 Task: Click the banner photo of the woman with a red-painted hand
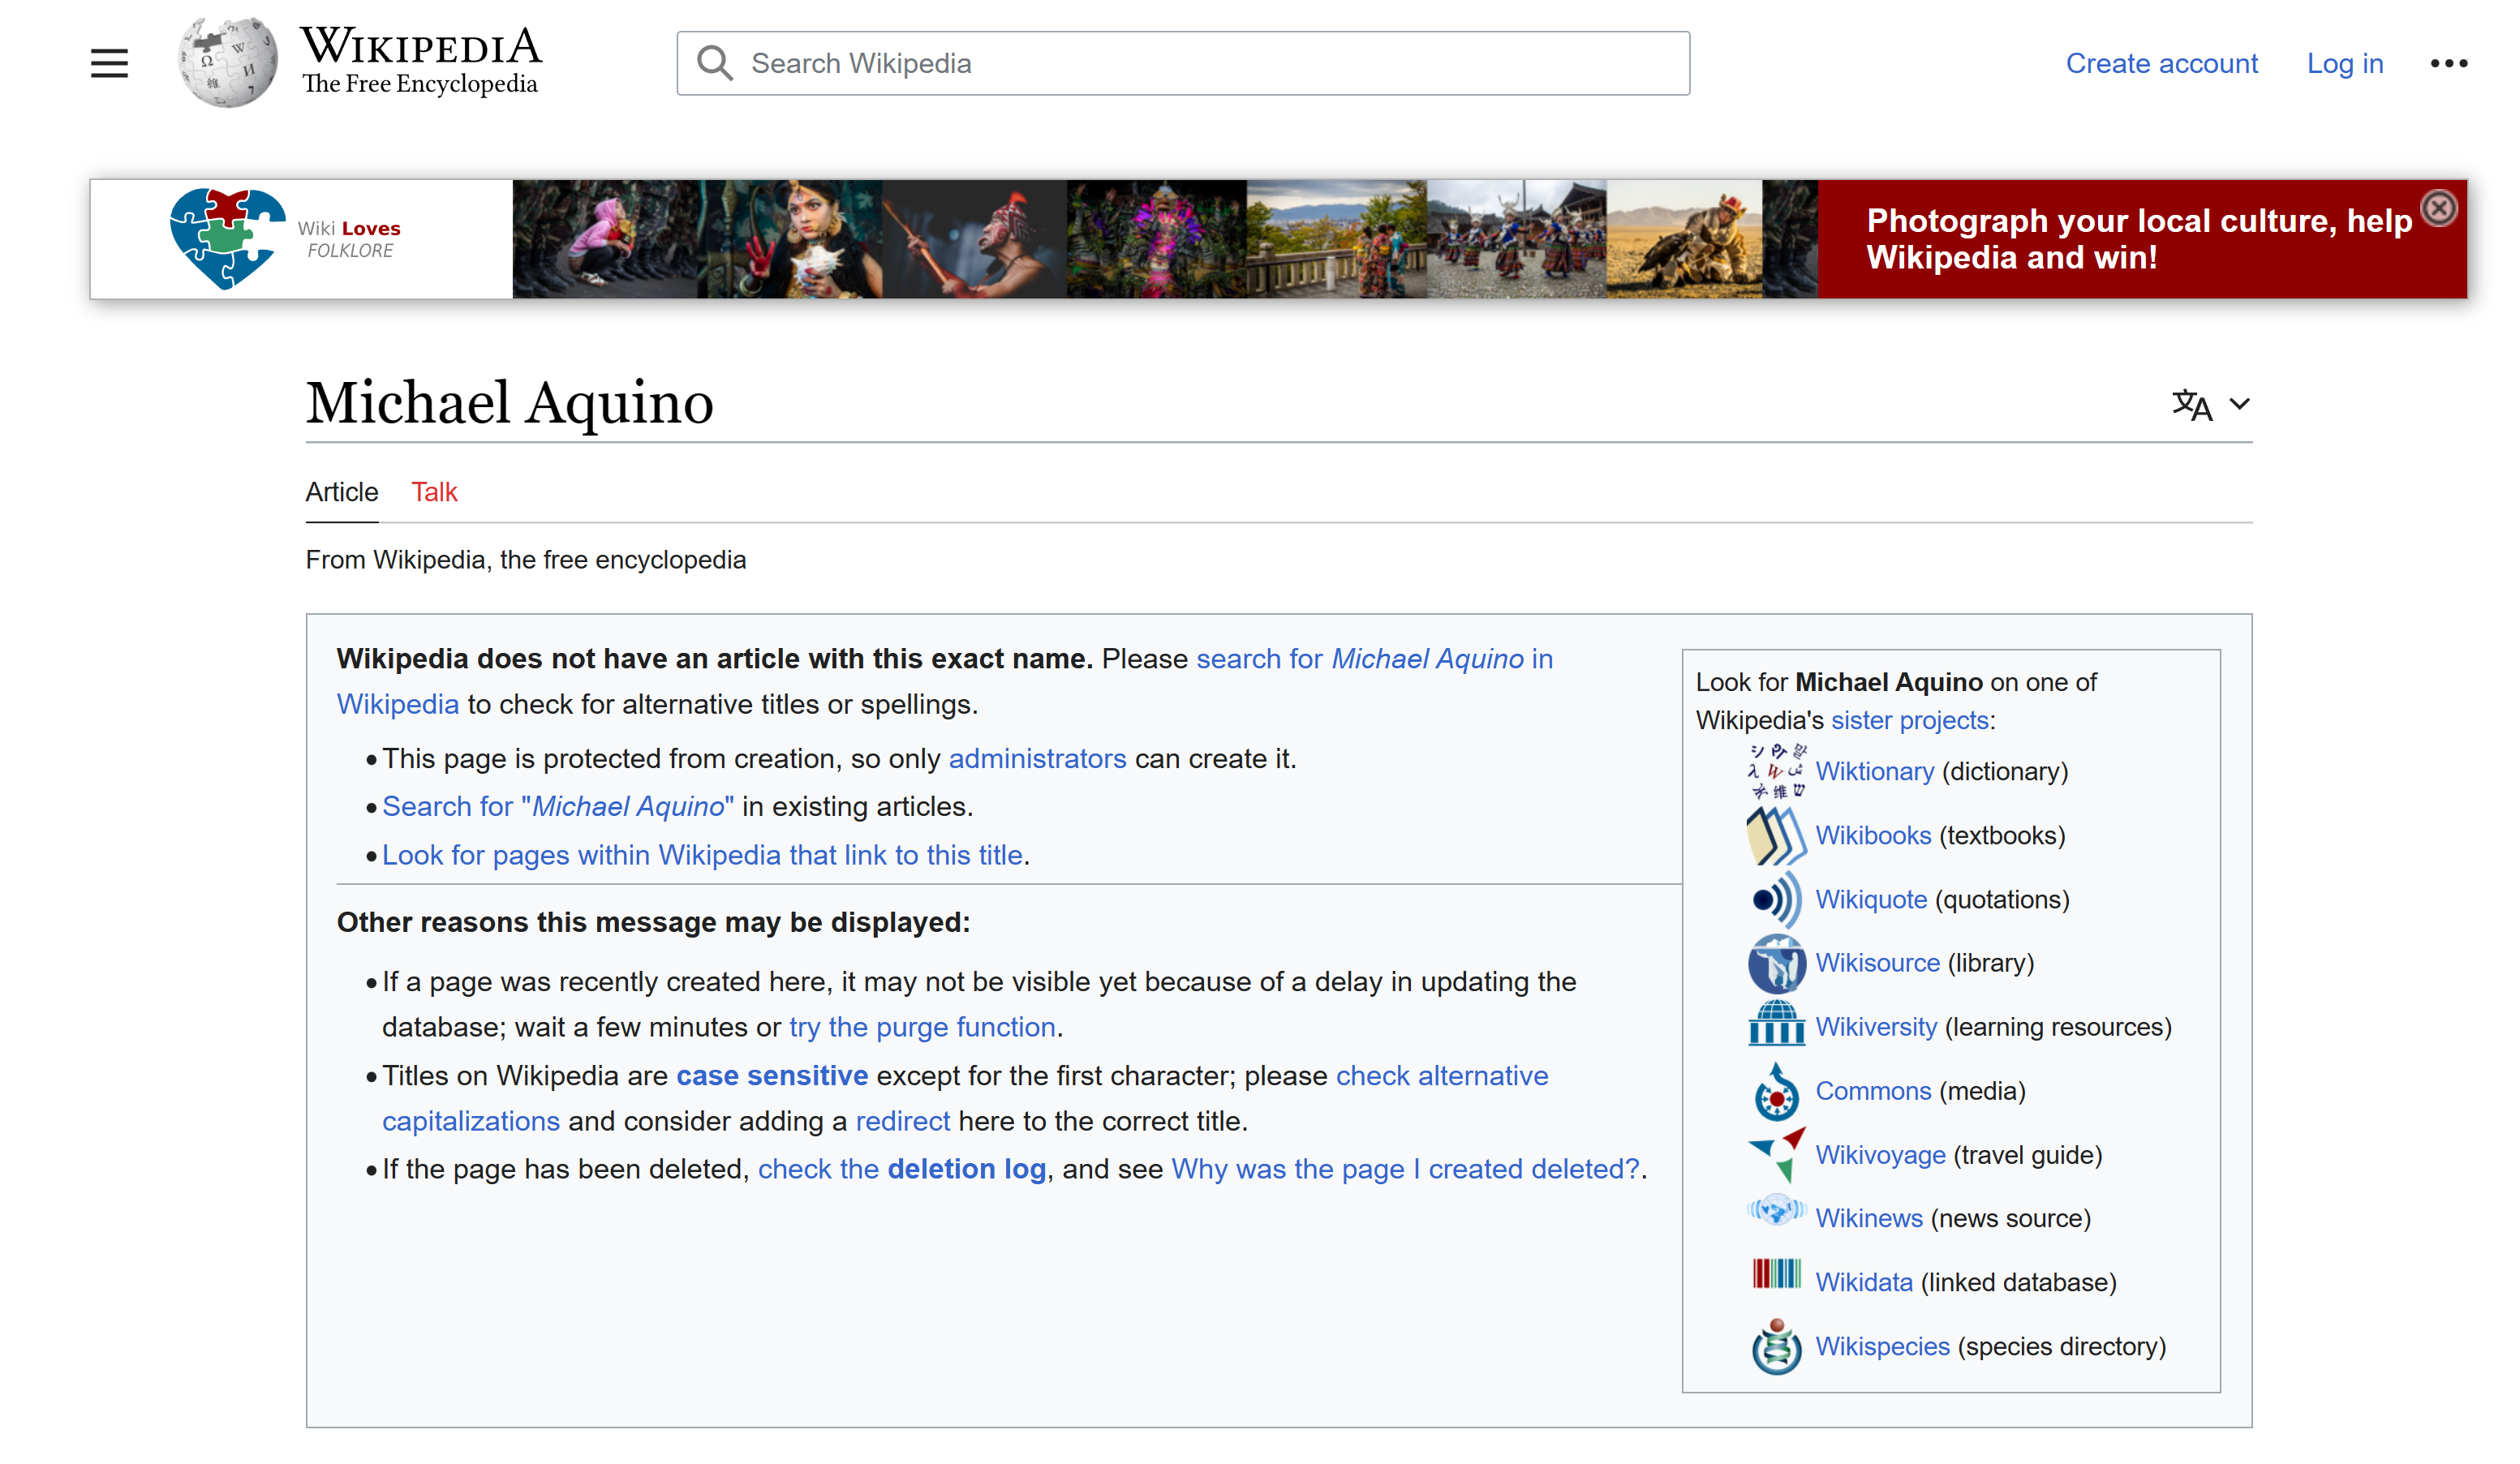(x=790, y=239)
